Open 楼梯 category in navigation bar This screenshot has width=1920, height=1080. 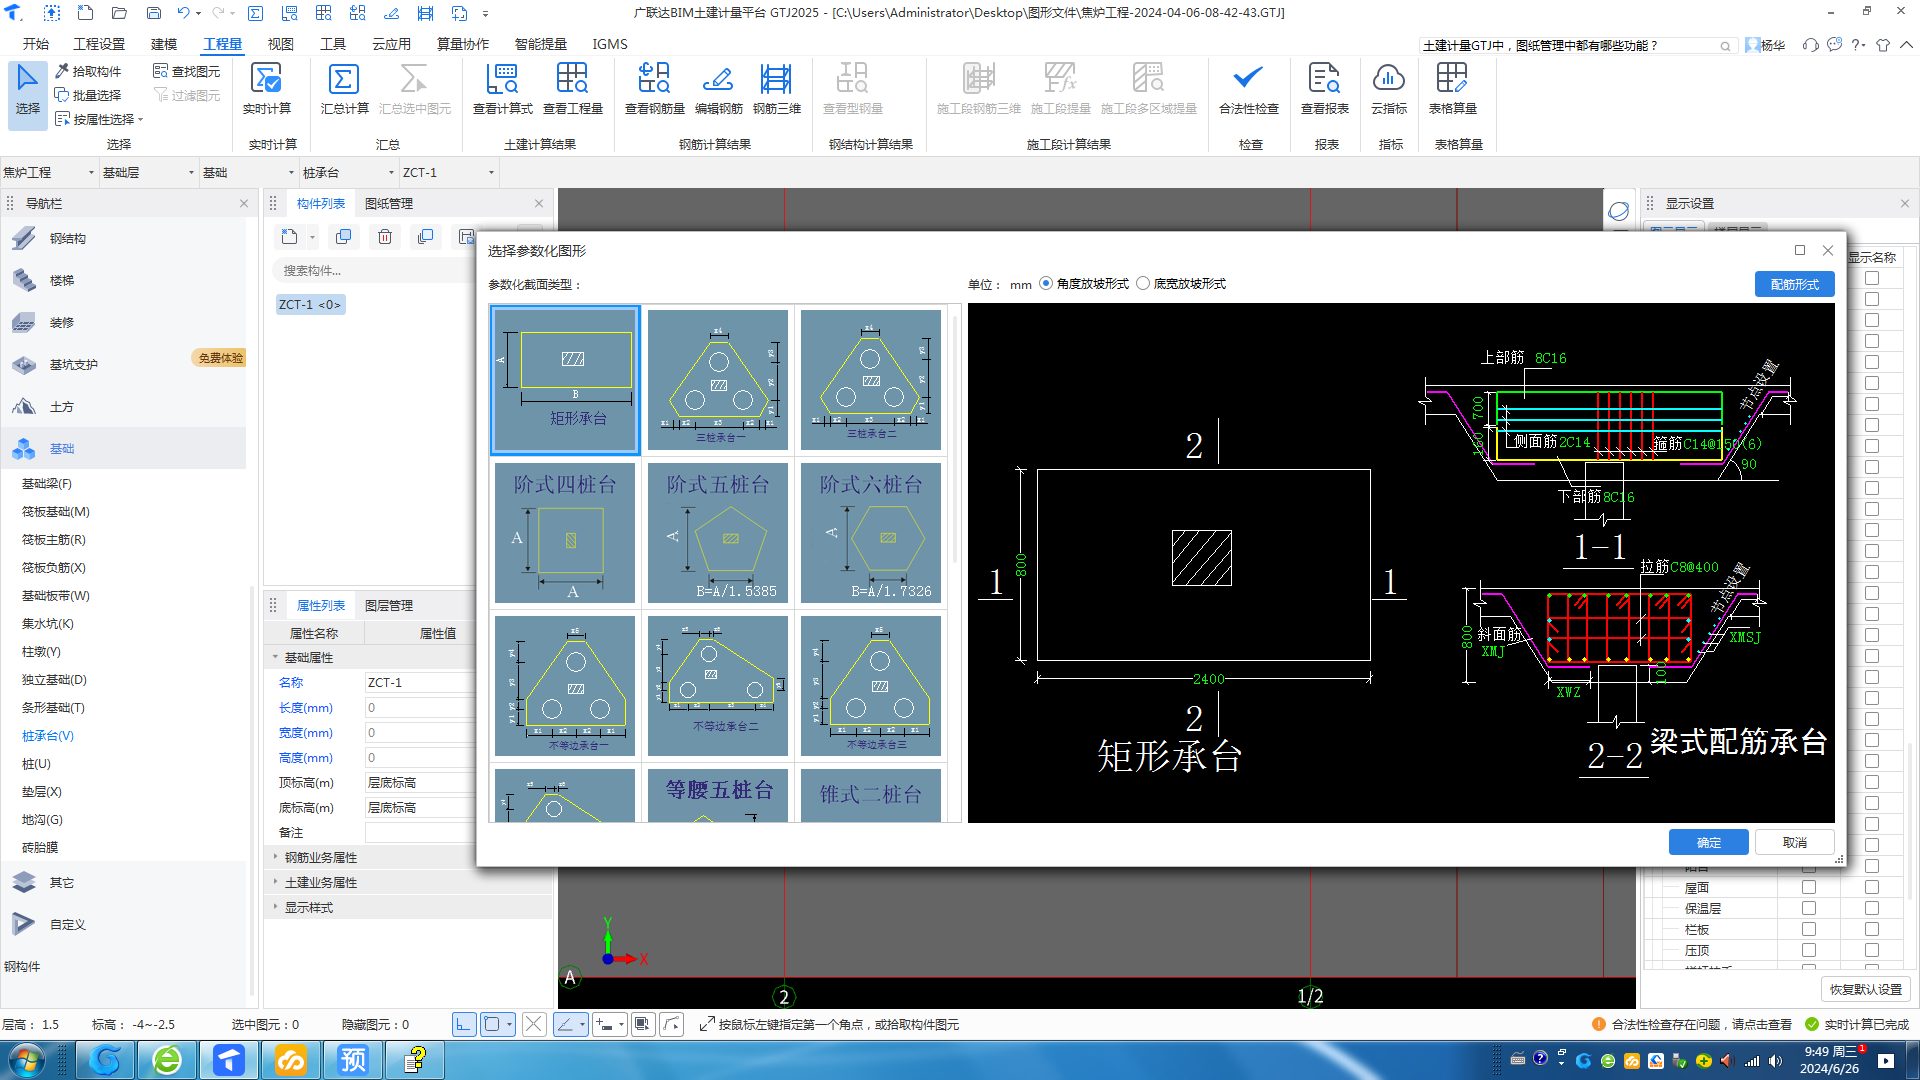pos(62,280)
